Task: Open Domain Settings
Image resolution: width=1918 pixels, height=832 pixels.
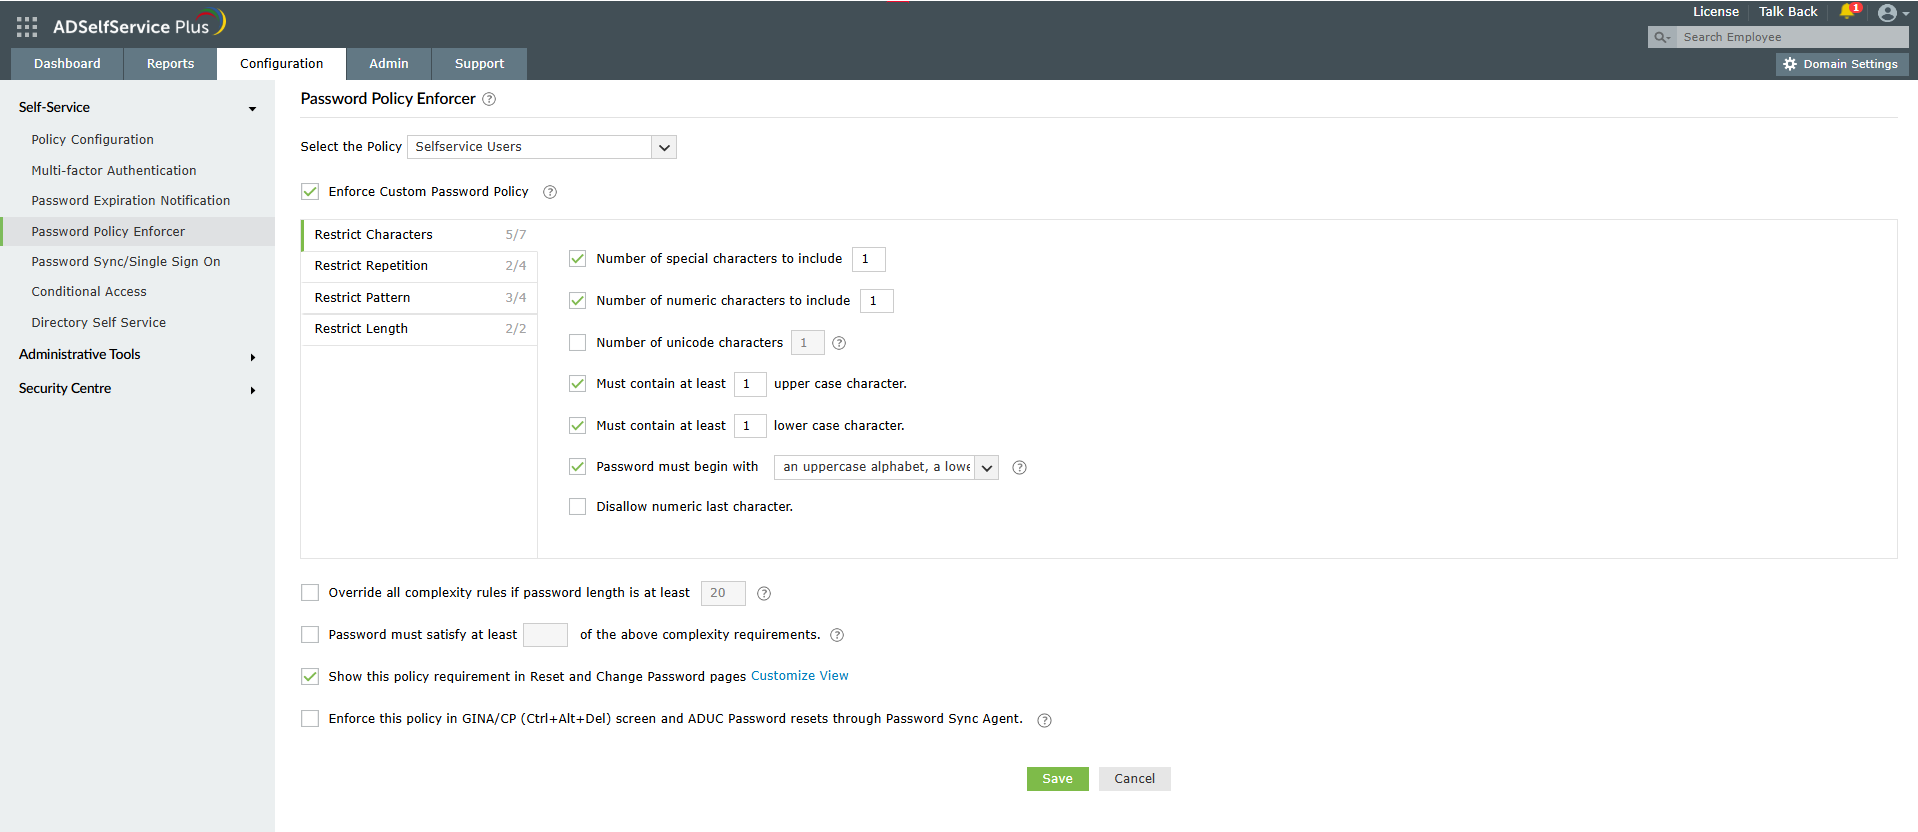Action: click(x=1842, y=64)
